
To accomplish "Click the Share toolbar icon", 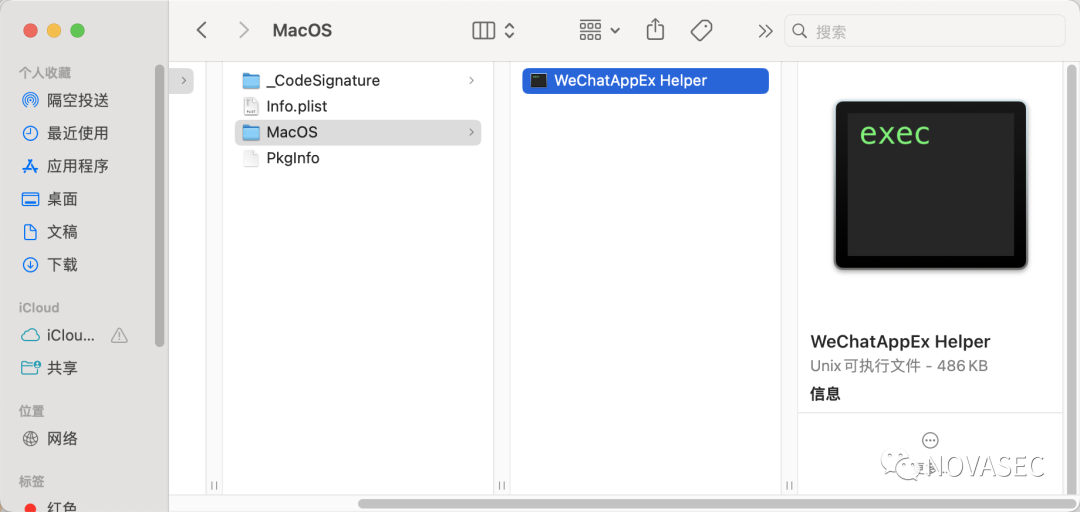I will (x=655, y=30).
